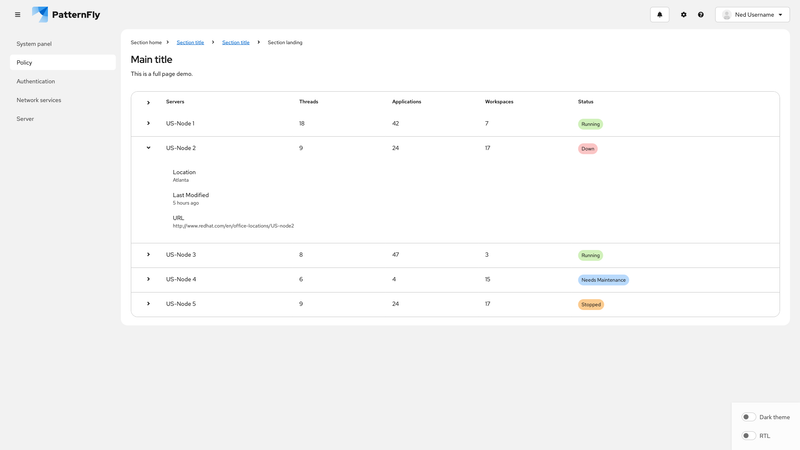Open the Ned Username dropdown
Viewport: 800px width, 450px height.
pyautogui.click(x=753, y=15)
